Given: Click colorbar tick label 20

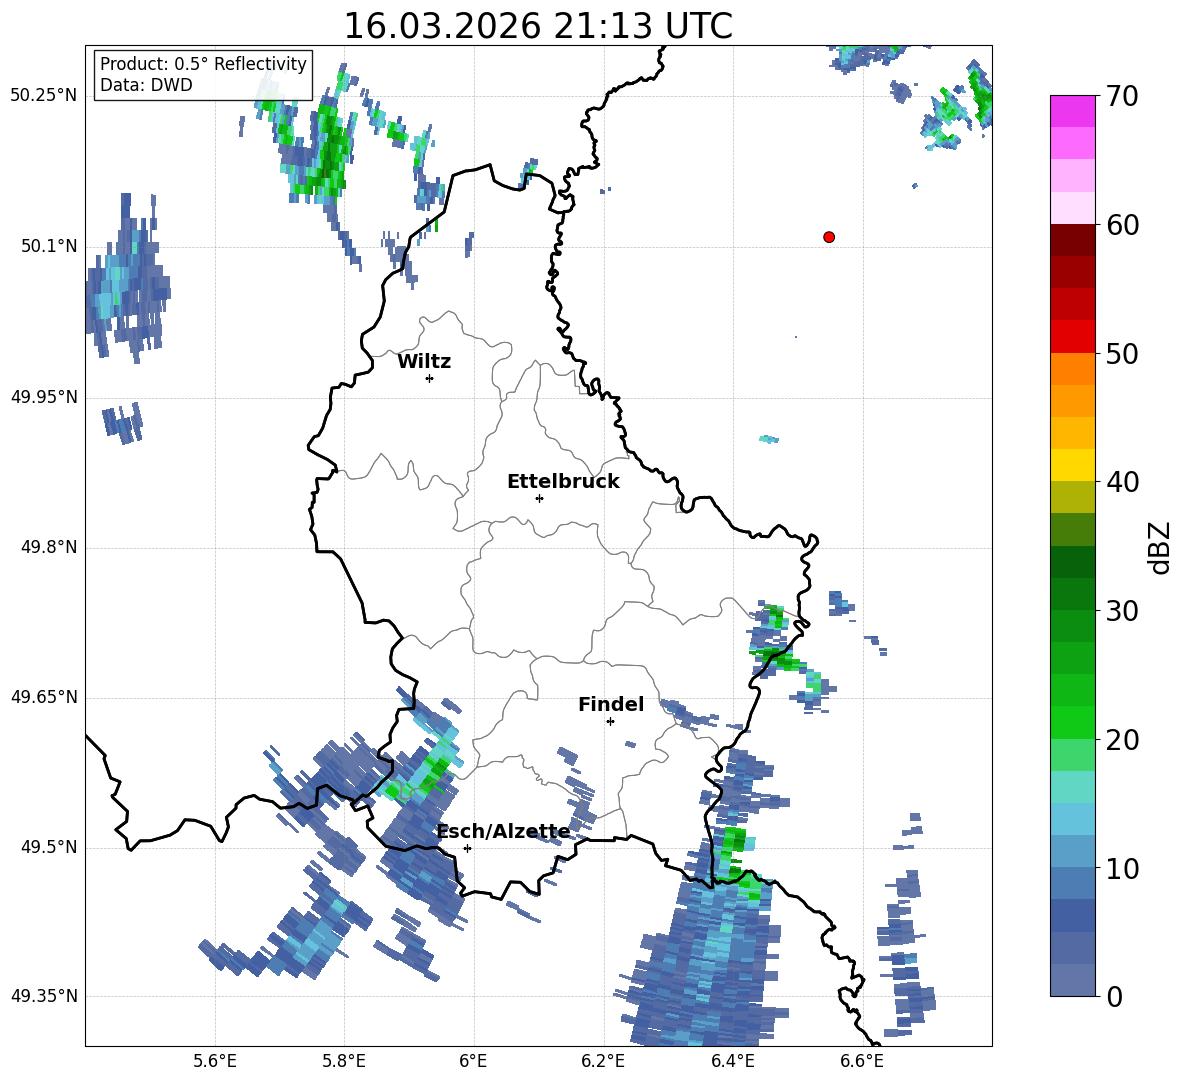Looking at the screenshot, I should [1122, 740].
